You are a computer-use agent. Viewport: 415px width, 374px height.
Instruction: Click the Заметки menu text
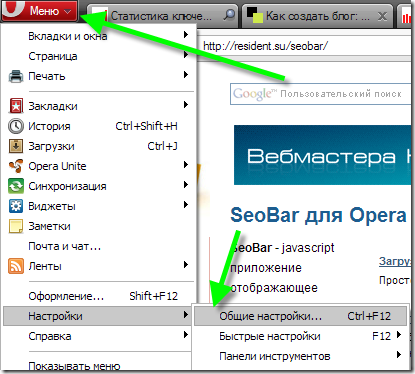pyautogui.click(x=49, y=226)
